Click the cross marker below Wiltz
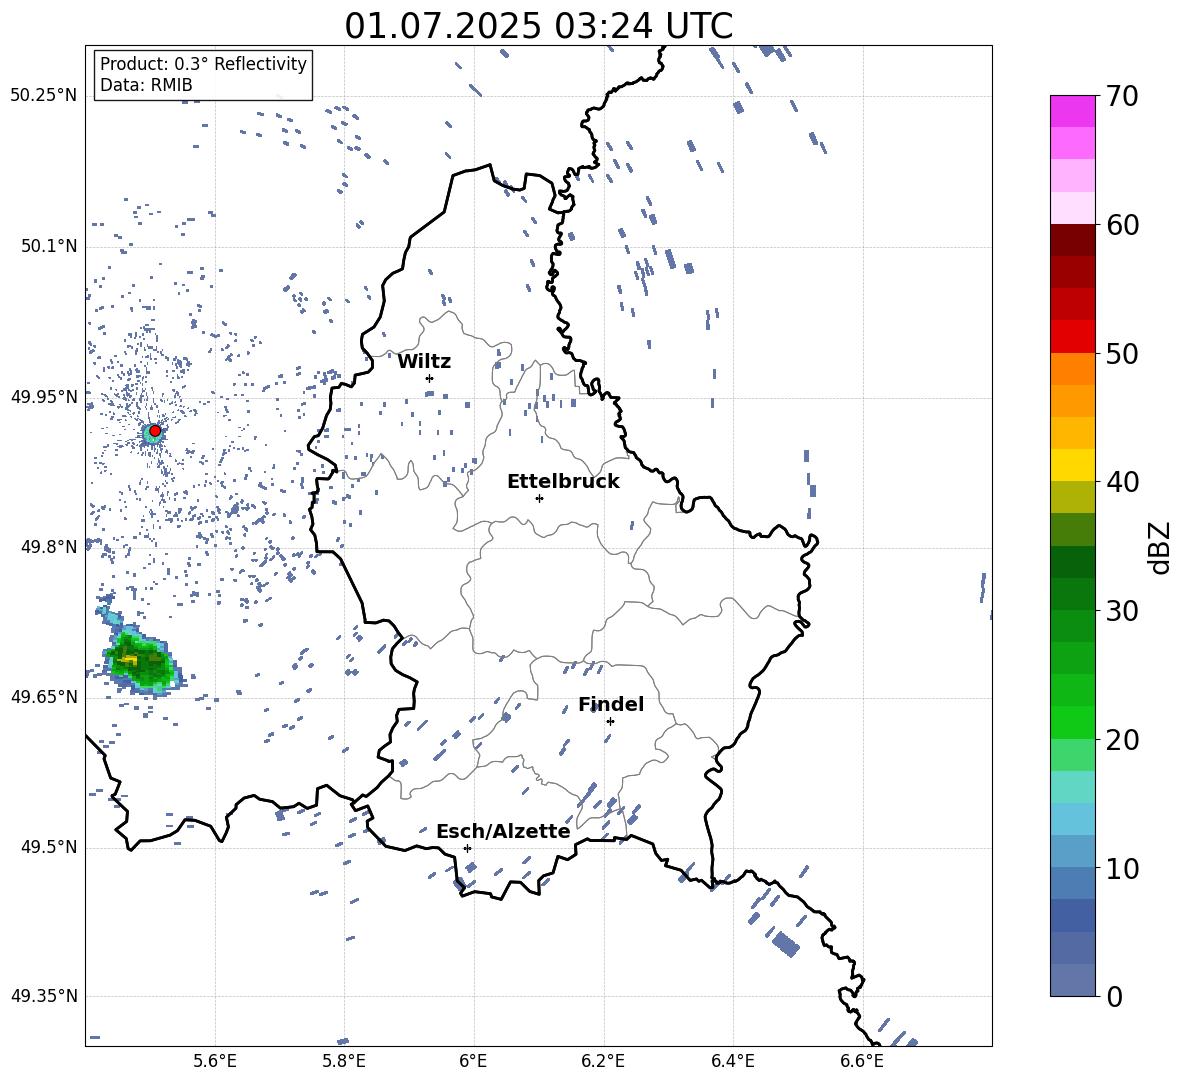1184x1081 pixels. tap(429, 378)
